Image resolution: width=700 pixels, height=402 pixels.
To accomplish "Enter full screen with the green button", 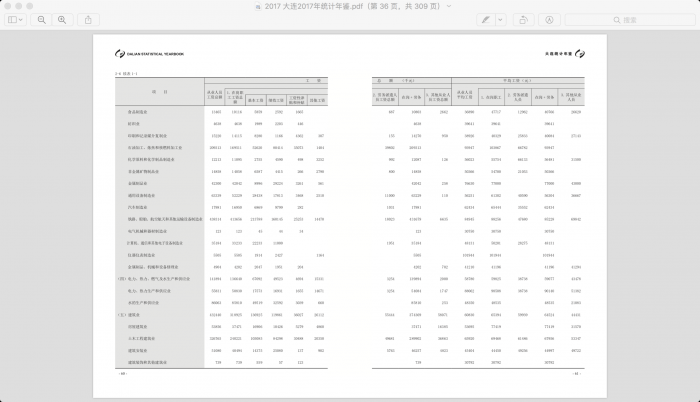I will [x=32, y=6].
